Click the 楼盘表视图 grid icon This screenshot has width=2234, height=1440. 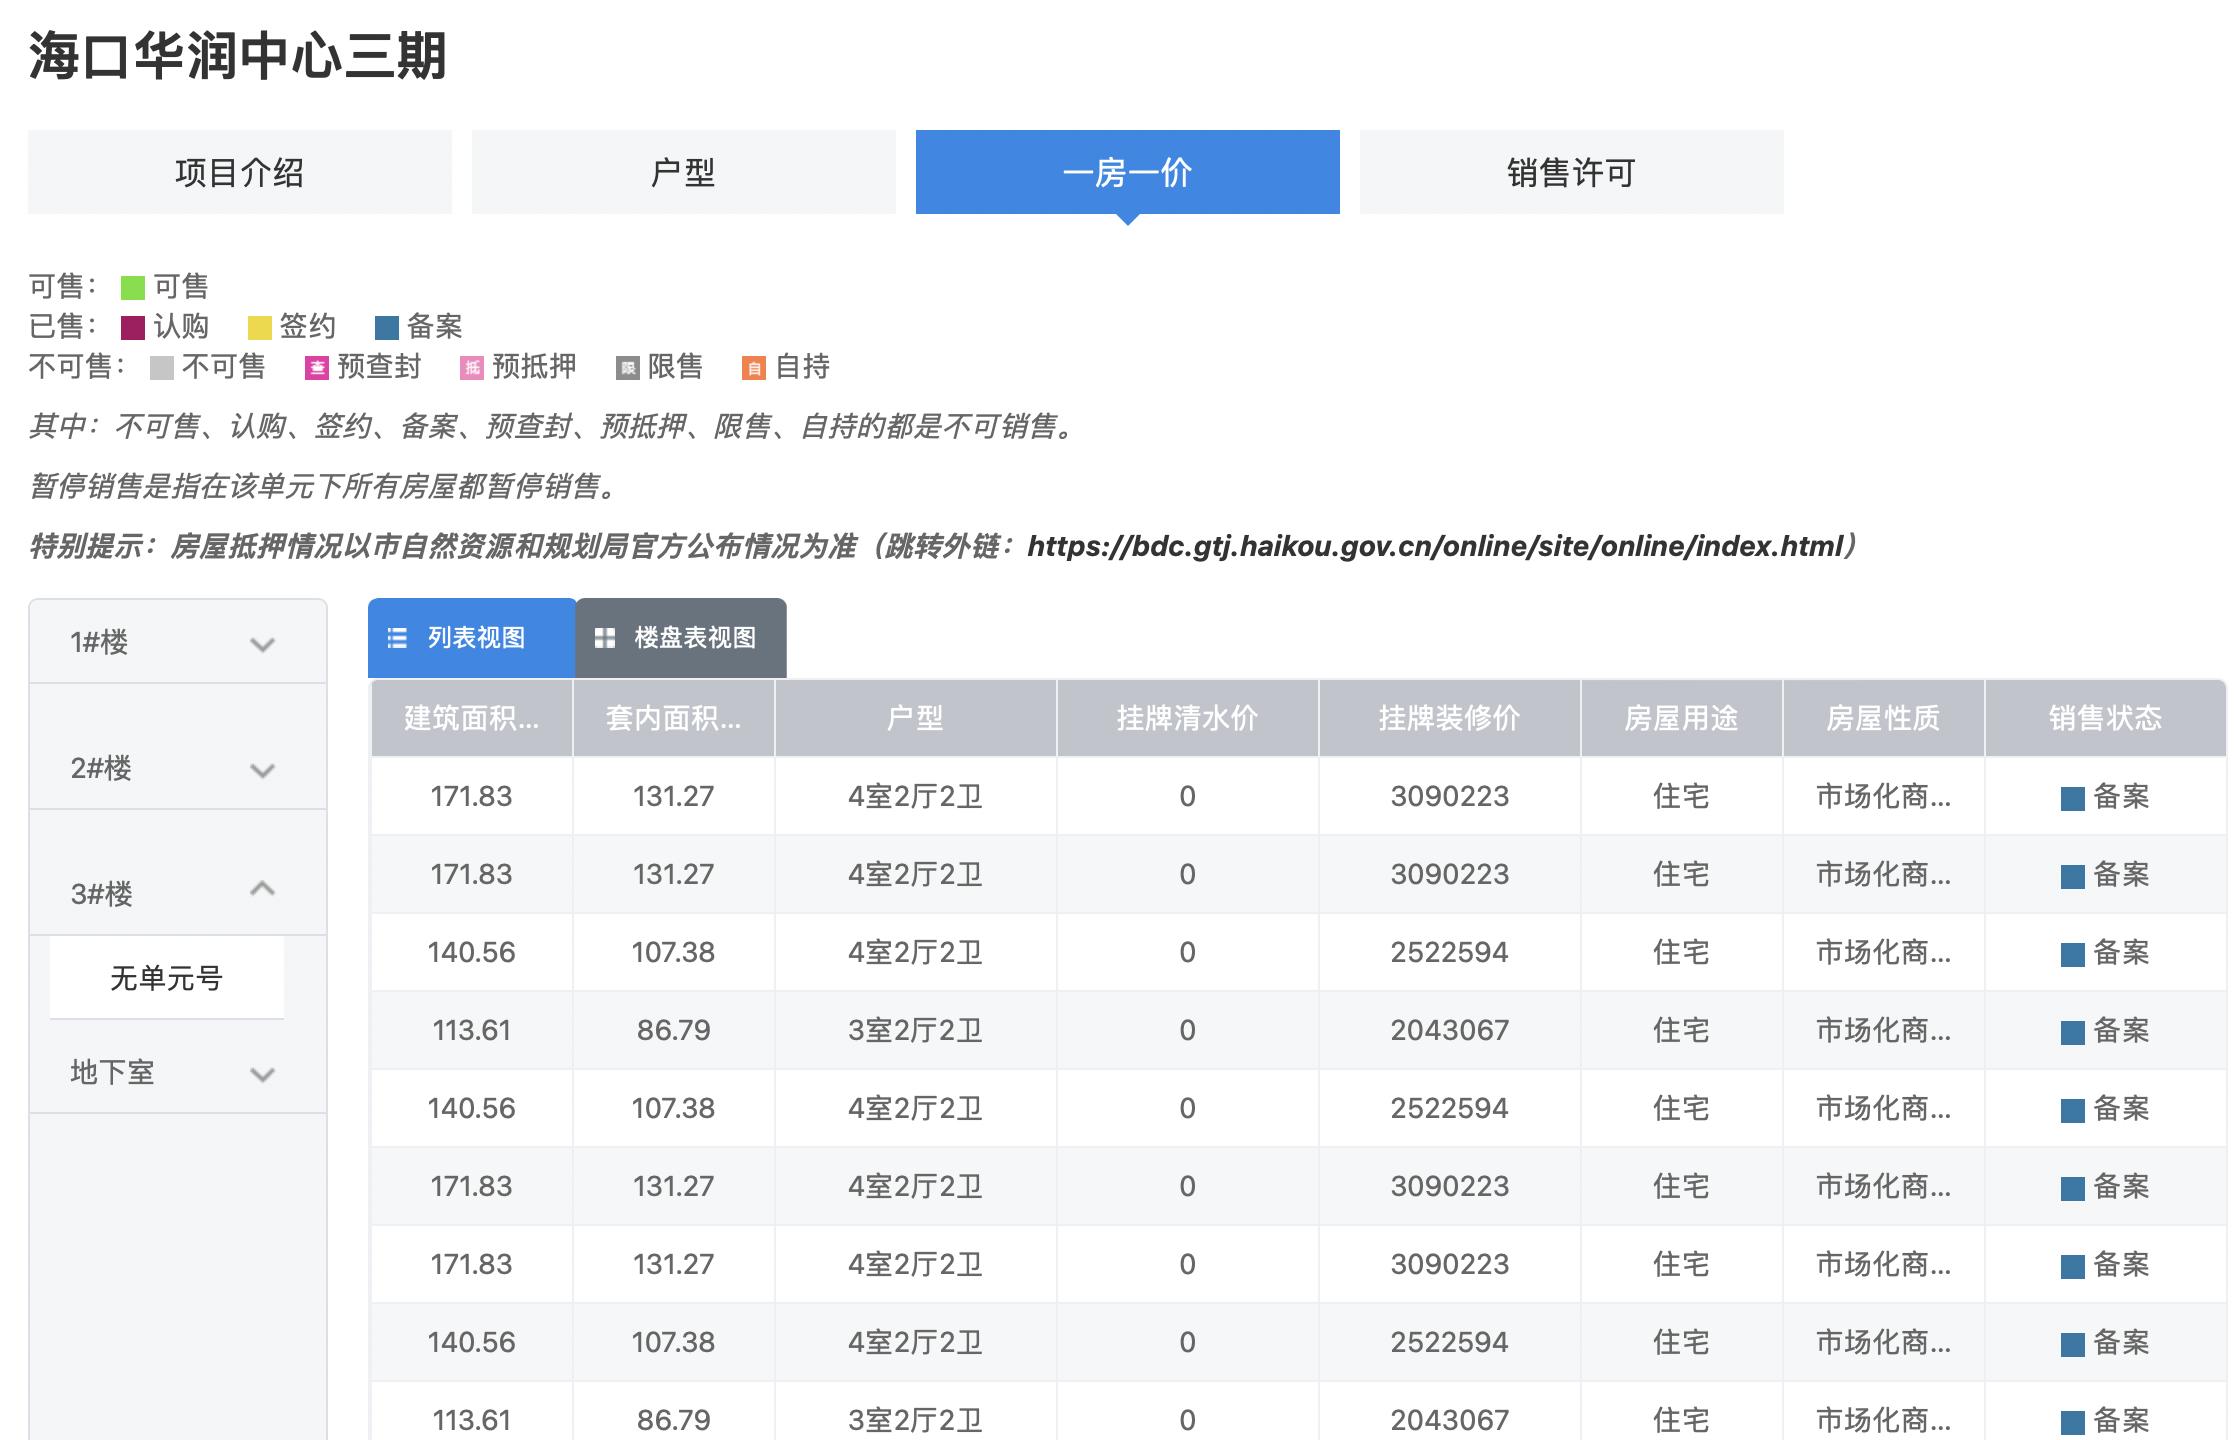tap(605, 638)
